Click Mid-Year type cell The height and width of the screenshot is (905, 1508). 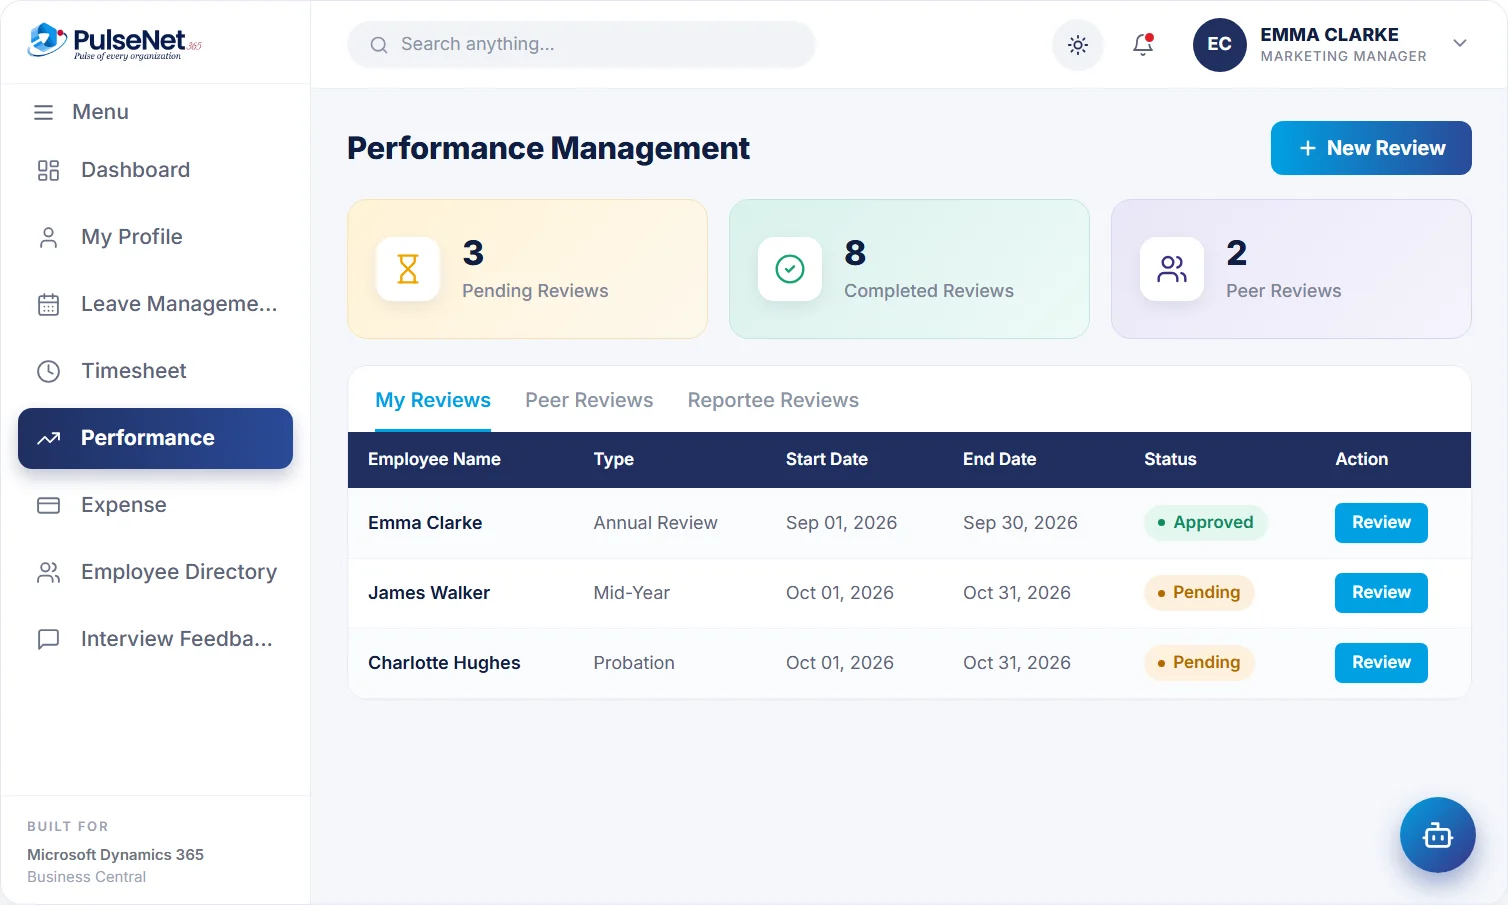click(631, 593)
